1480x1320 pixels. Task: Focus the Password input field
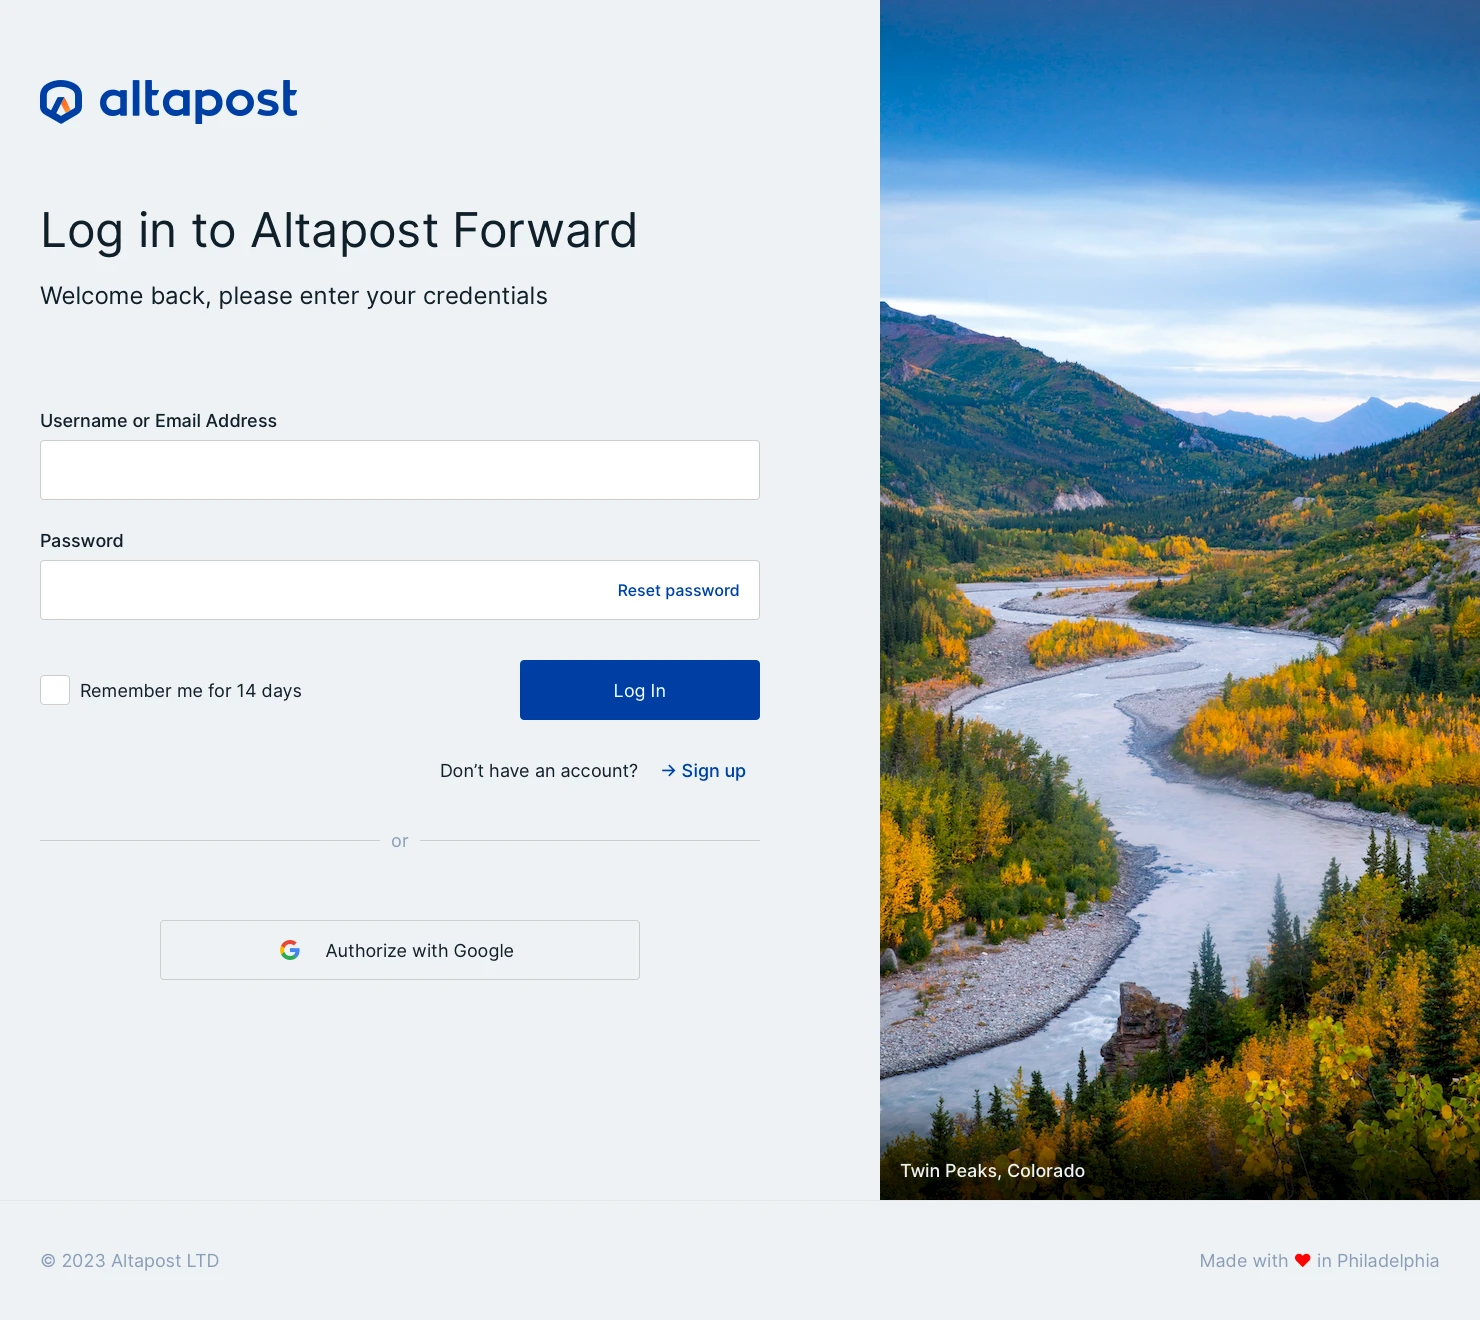click(x=320, y=590)
